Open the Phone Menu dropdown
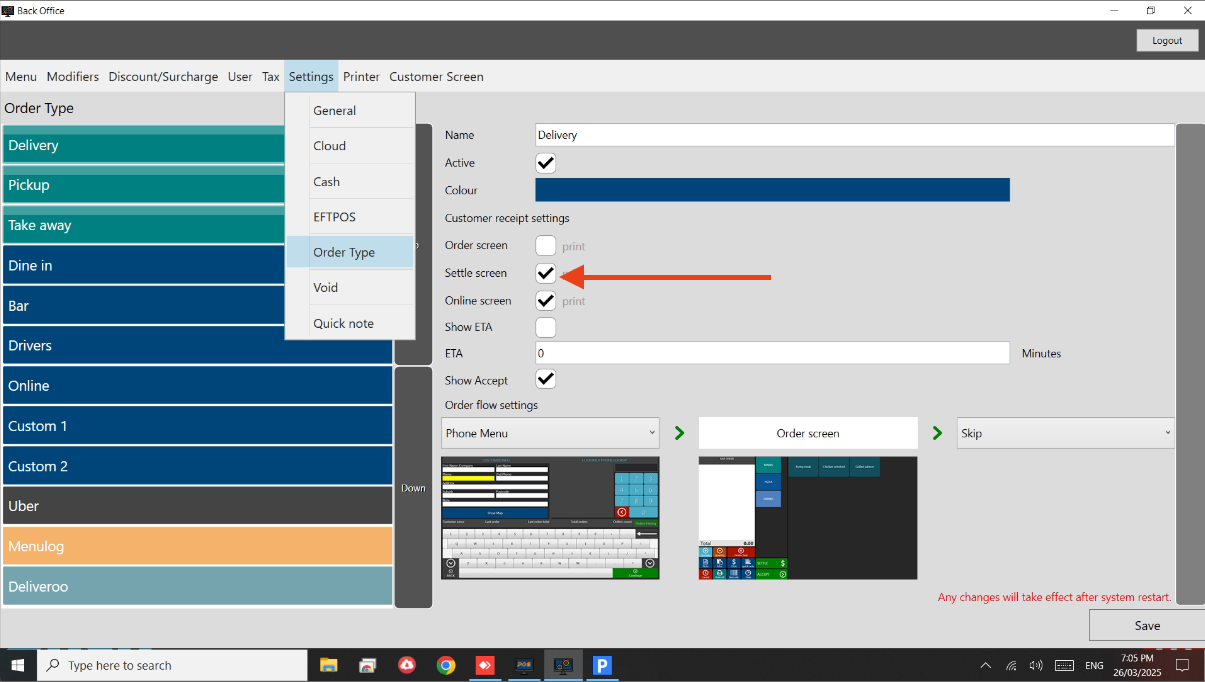 (550, 433)
